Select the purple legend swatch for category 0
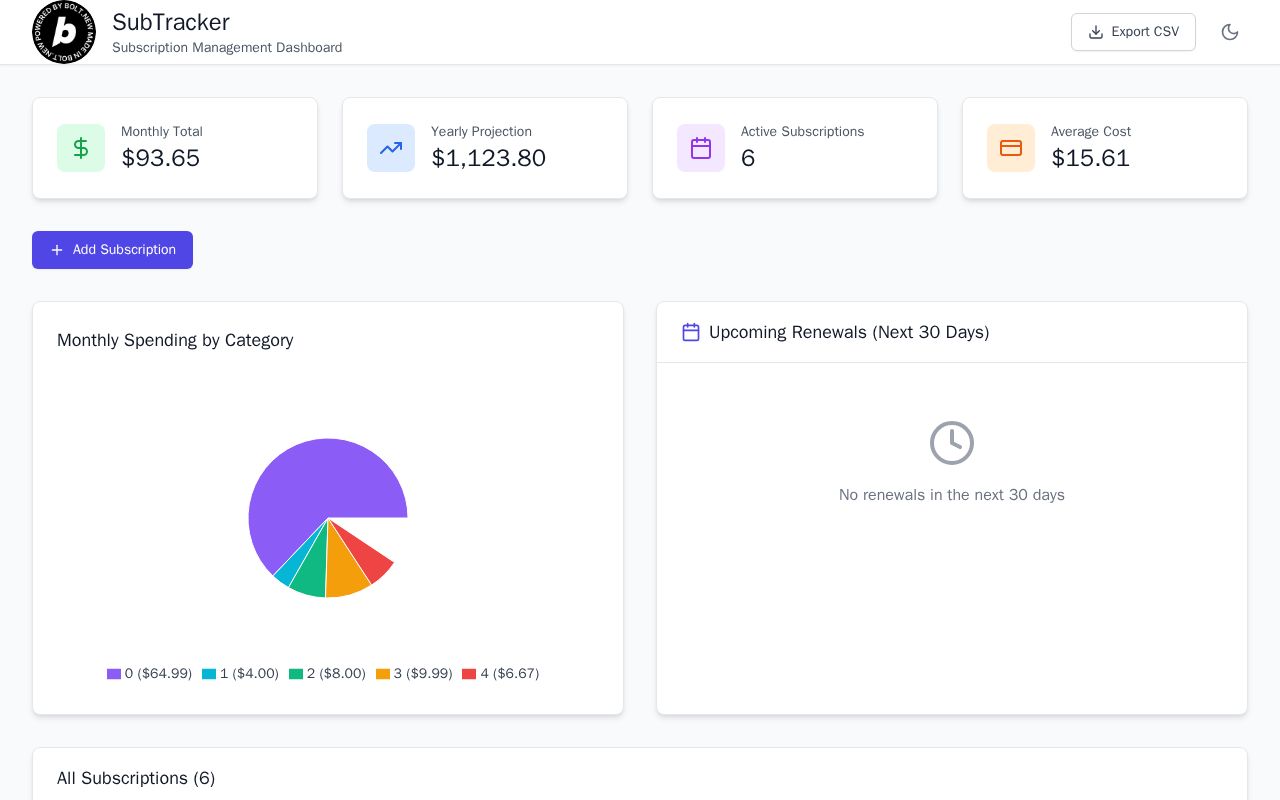This screenshot has height=800, width=1280. [114, 674]
